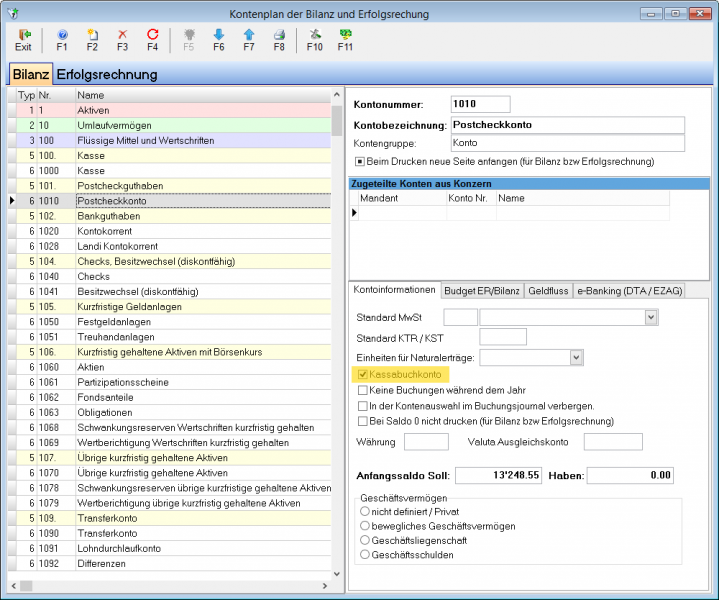This screenshot has width=719, height=600.
Task: Click the account list scroll down arrow
Action: 337,574
